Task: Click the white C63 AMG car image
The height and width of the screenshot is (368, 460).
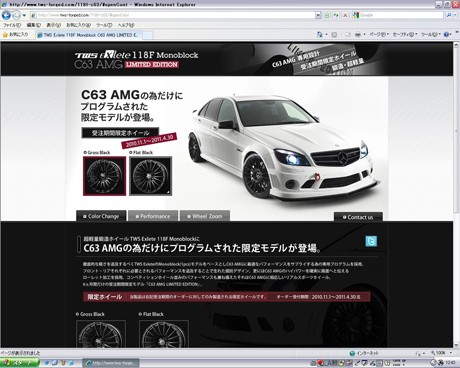Action: click(x=283, y=147)
